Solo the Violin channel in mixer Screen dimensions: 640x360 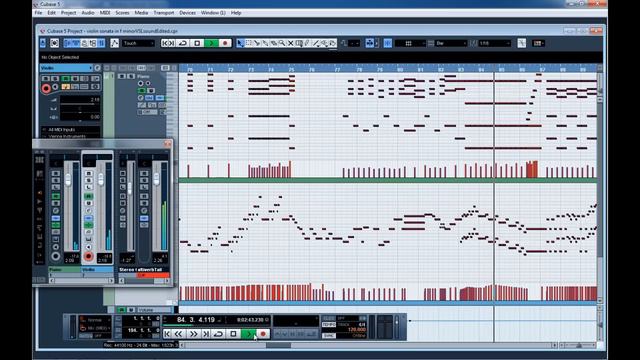88,180
